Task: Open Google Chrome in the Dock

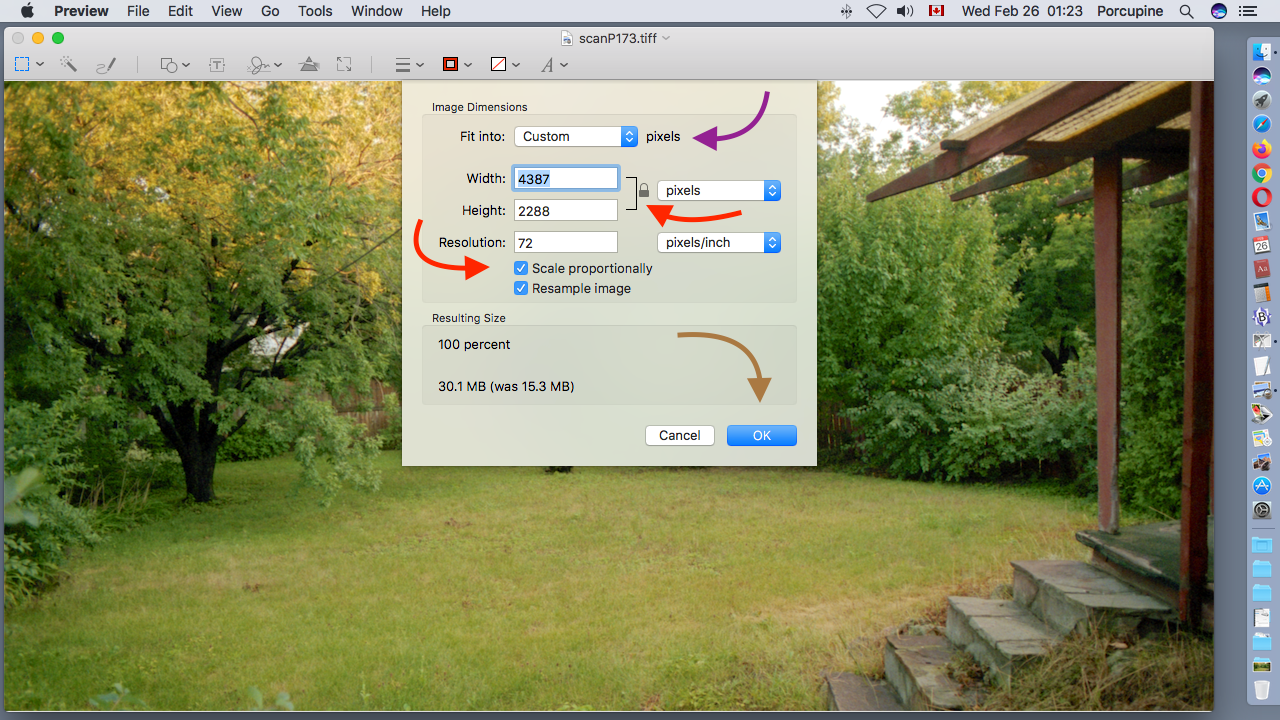Action: click(1262, 173)
